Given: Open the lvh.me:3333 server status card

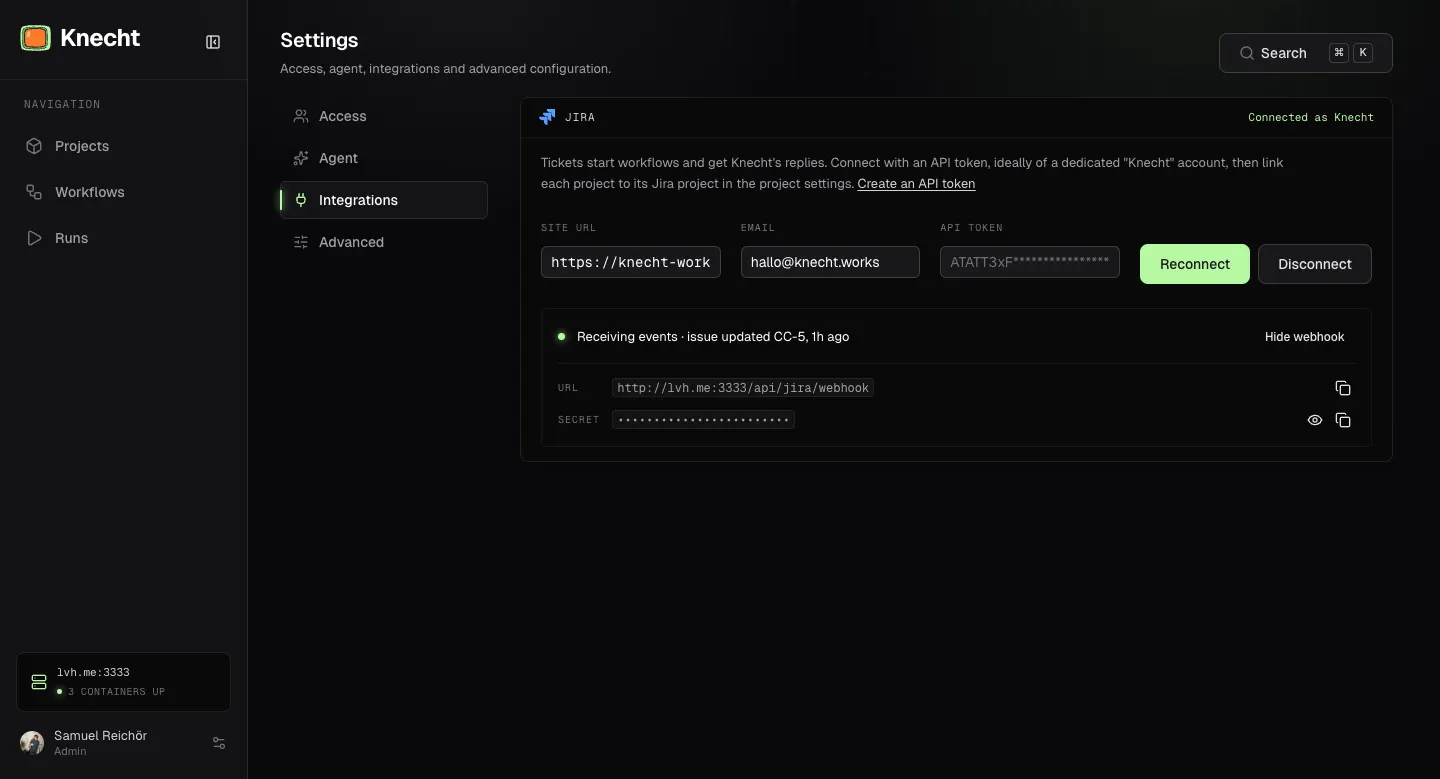Looking at the screenshot, I should [x=123, y=682].
